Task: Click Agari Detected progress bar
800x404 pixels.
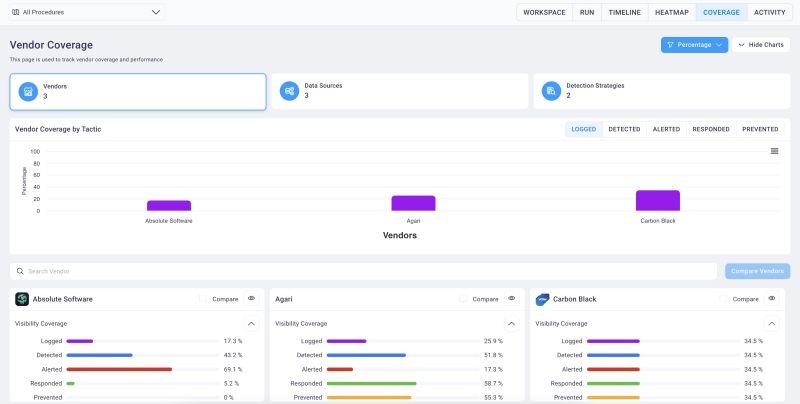Action: (403, 355)
